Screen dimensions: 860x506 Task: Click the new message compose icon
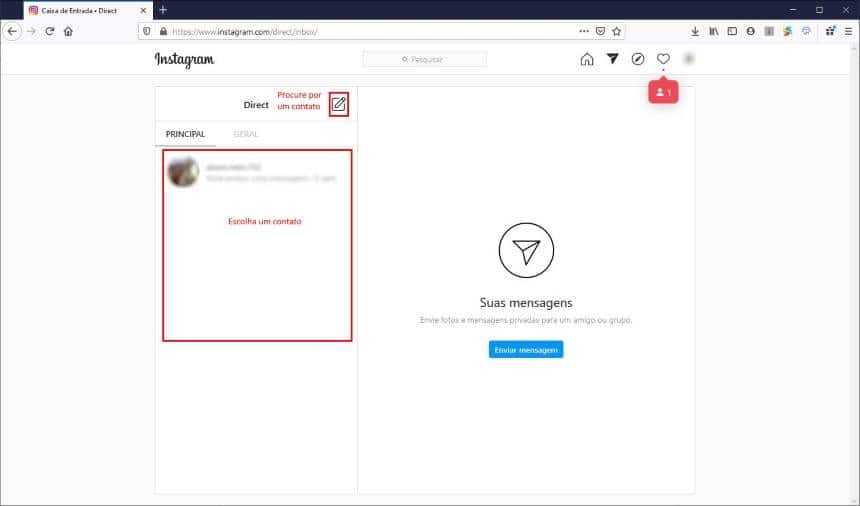click(339, 104)
